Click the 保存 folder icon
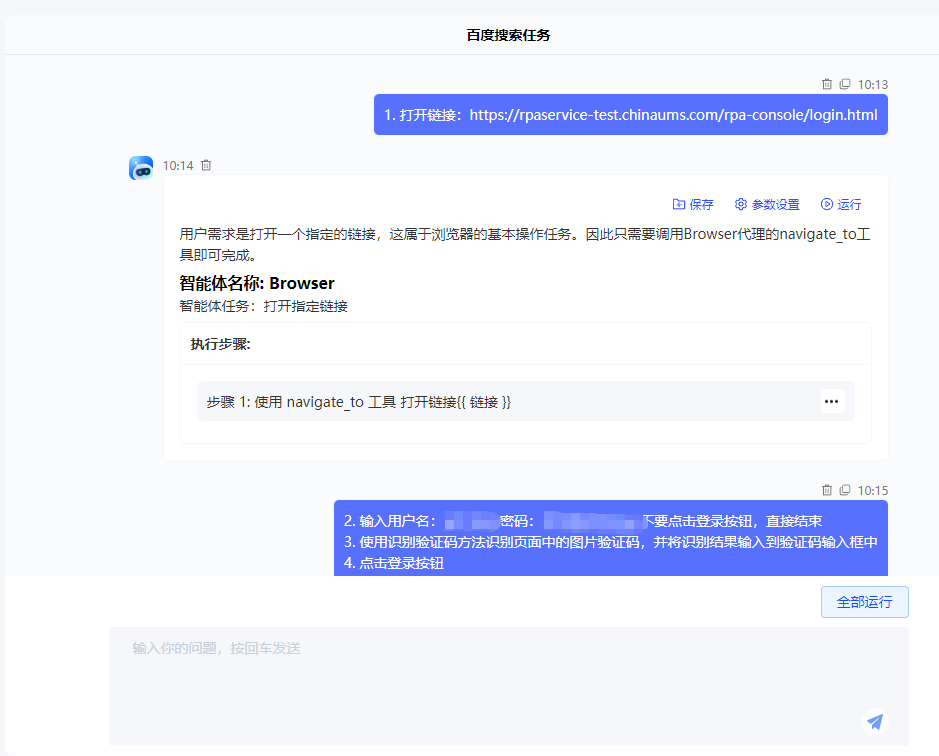The width and height of the screenshot is (939, 756). point(679,204)
